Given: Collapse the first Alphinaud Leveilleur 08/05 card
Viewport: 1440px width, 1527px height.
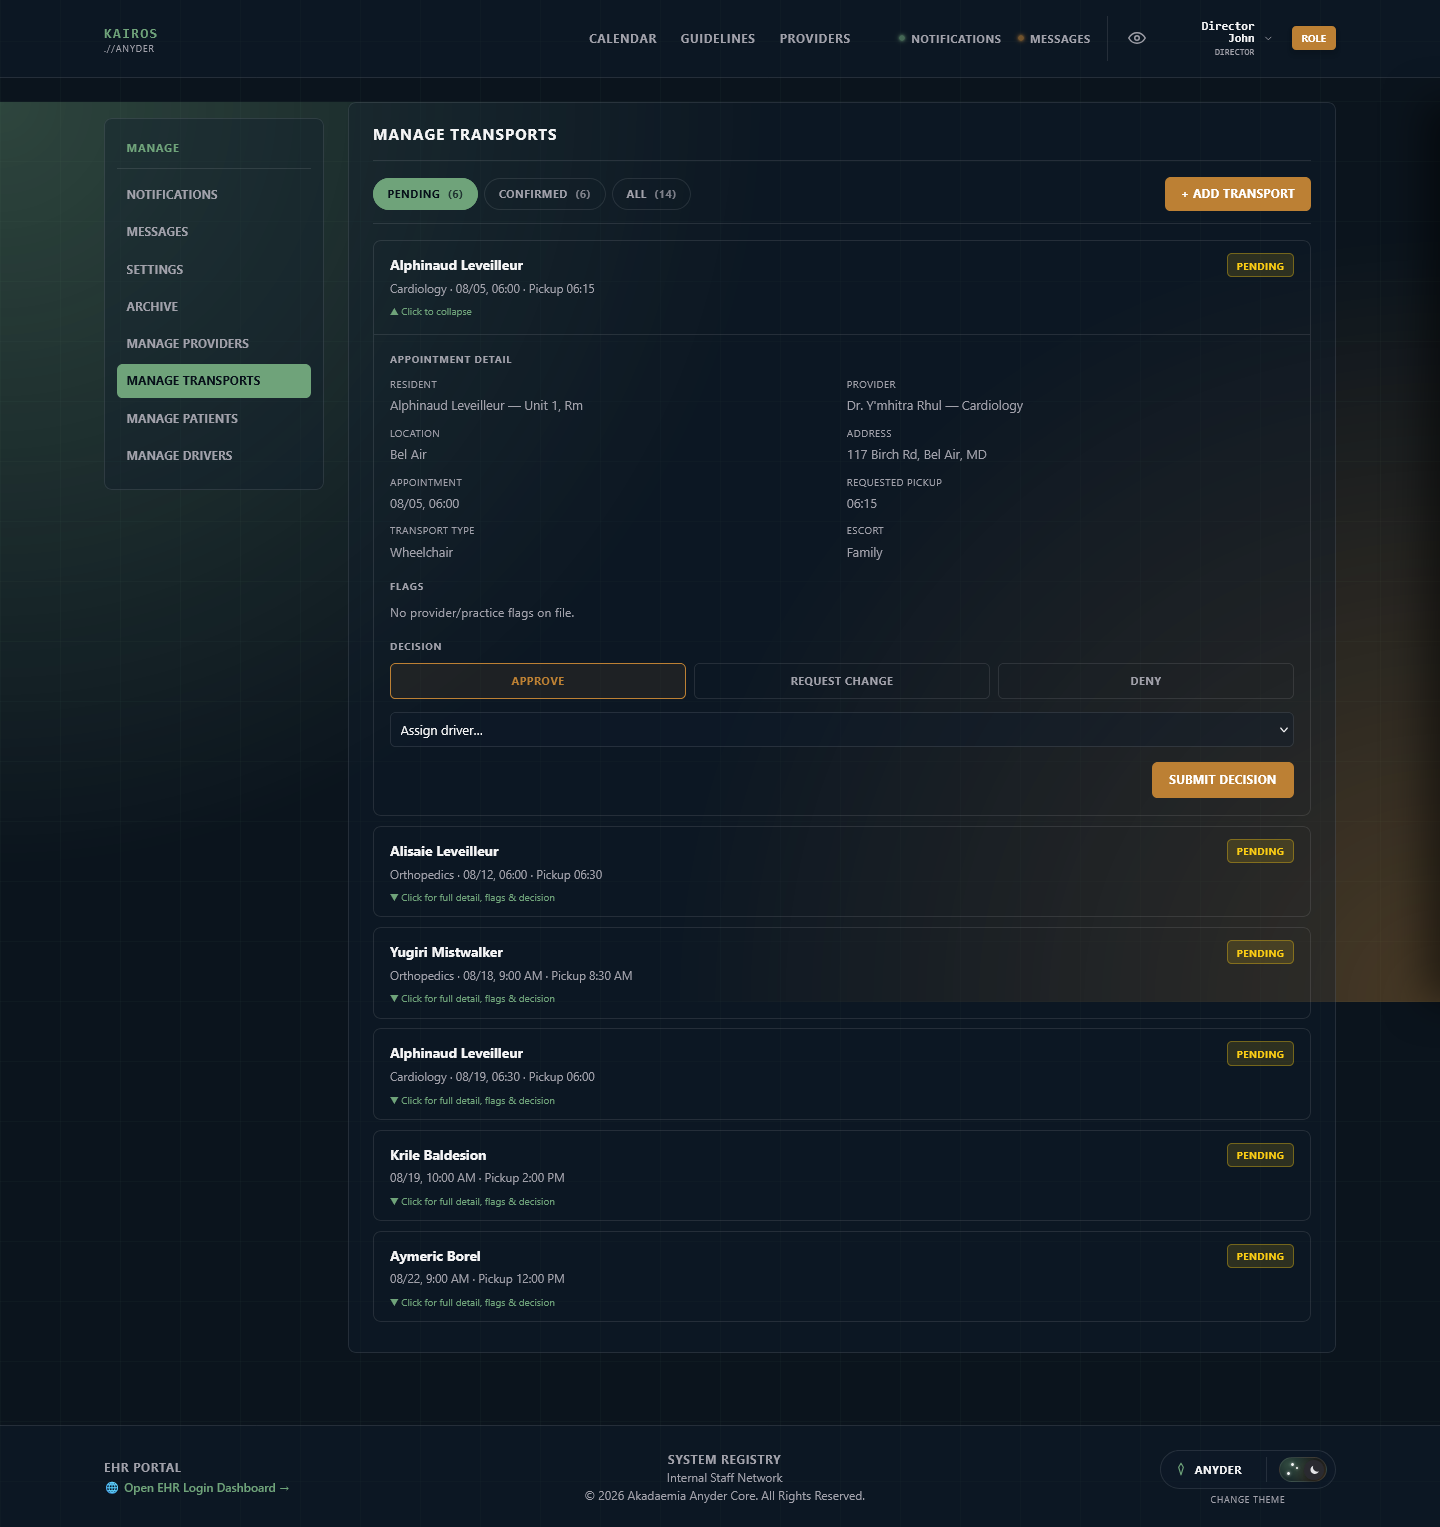Looking at the screenshot, I should click(x=431, y=312).
